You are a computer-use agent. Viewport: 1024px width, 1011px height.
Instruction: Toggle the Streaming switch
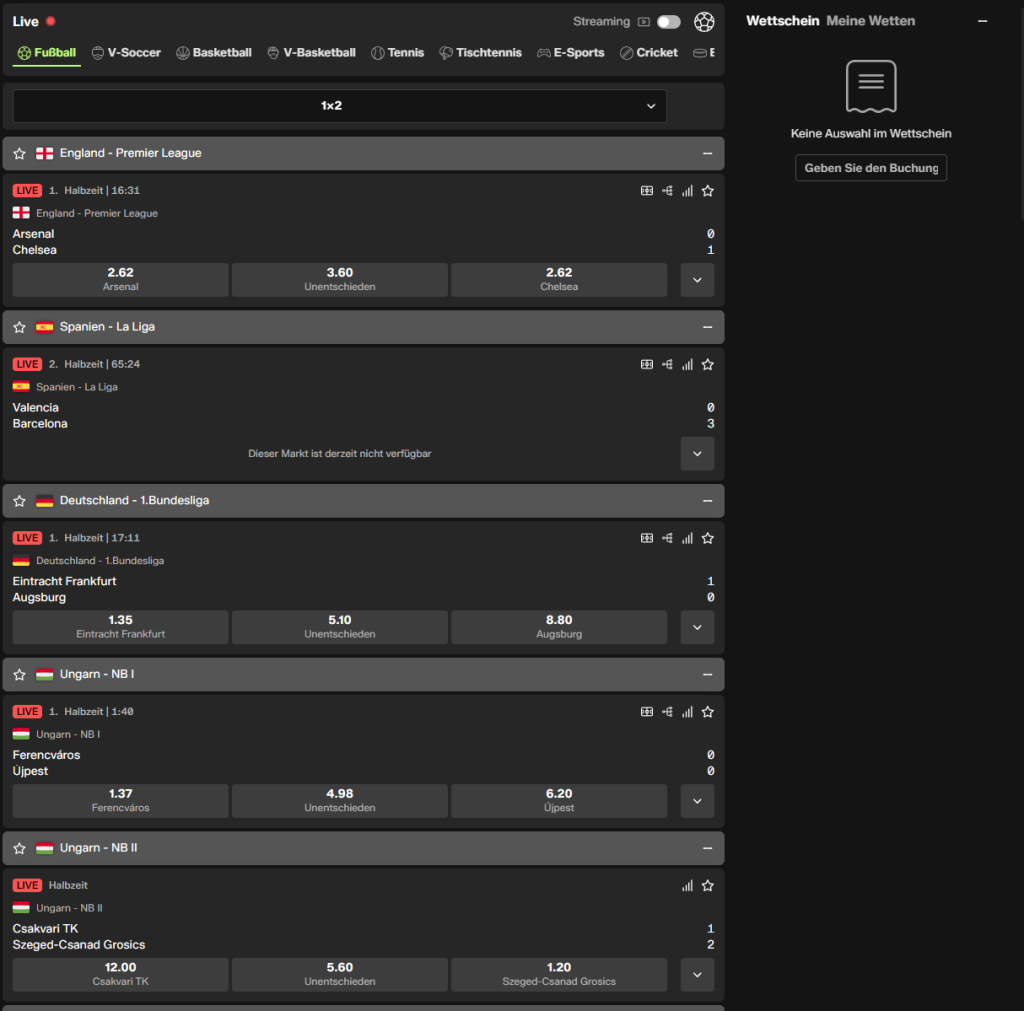[668, 22]
